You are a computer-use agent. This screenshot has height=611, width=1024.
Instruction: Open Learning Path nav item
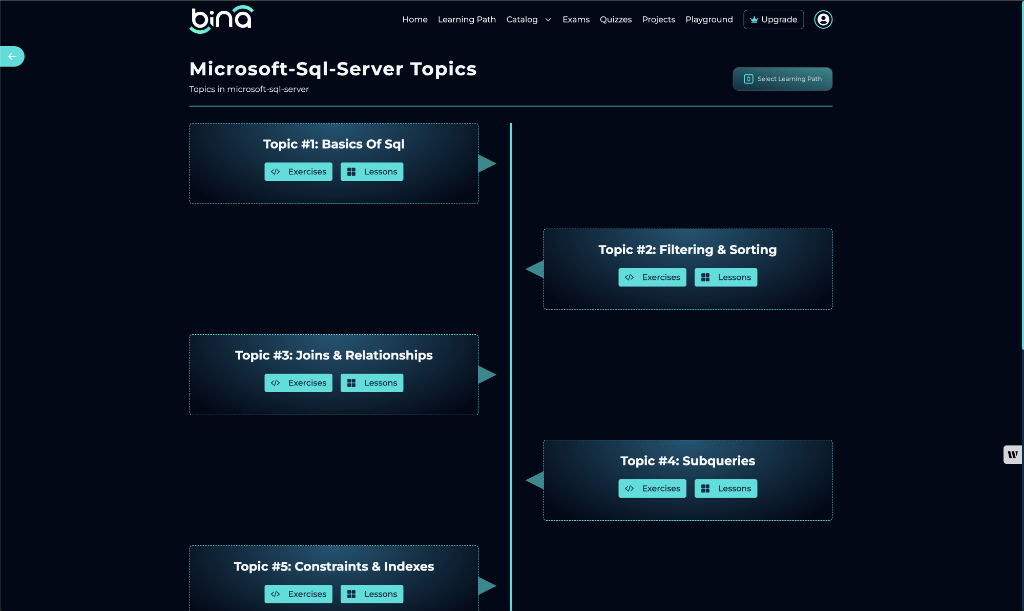tap(467, 20)
